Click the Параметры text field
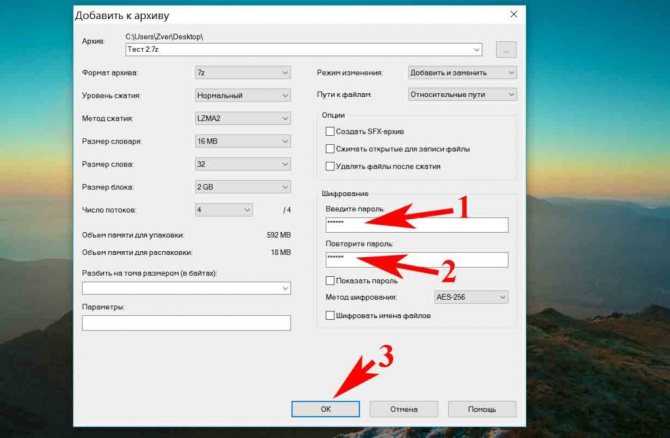 point(186,323)
